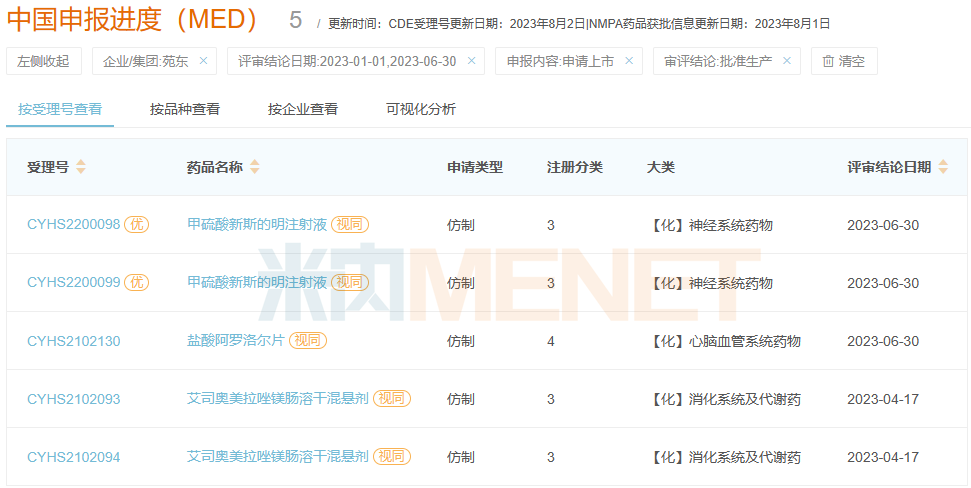Open 甲硫酸新斯的明注射液 in CYHS2200099 row
971x488 pixels.
[257, 283]
